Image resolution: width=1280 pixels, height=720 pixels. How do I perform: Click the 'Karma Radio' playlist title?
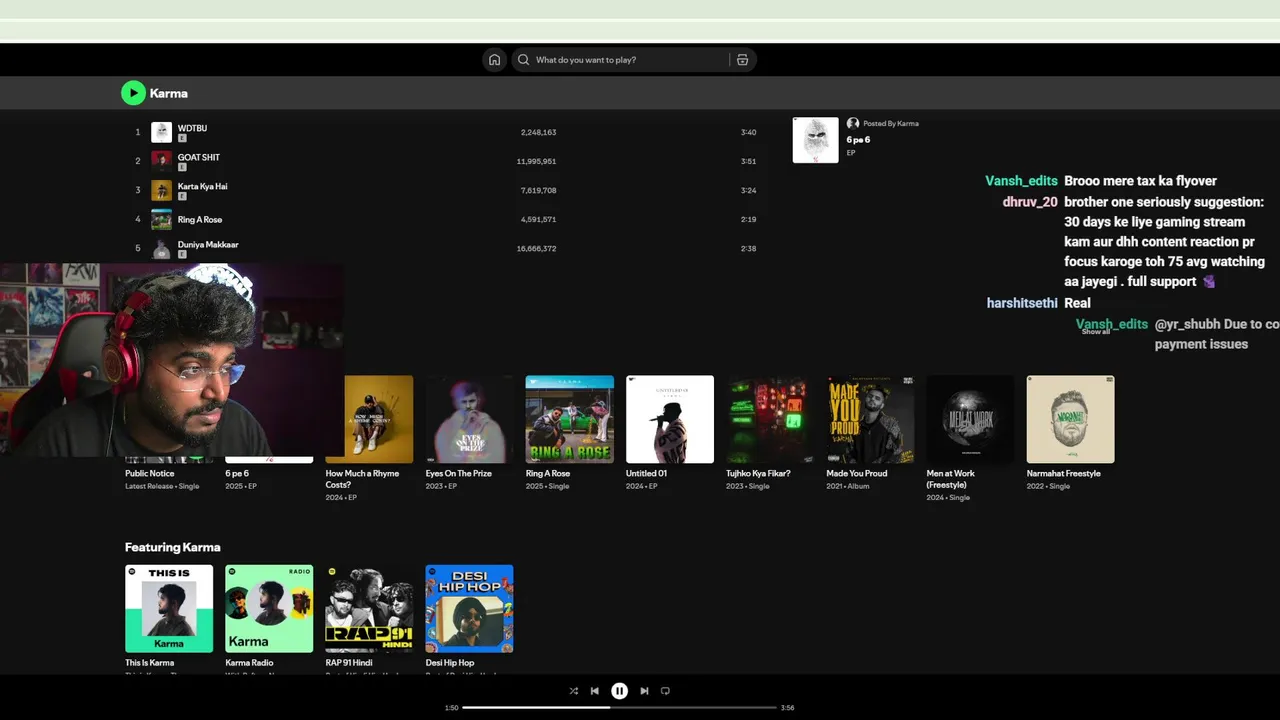(249, 663)
